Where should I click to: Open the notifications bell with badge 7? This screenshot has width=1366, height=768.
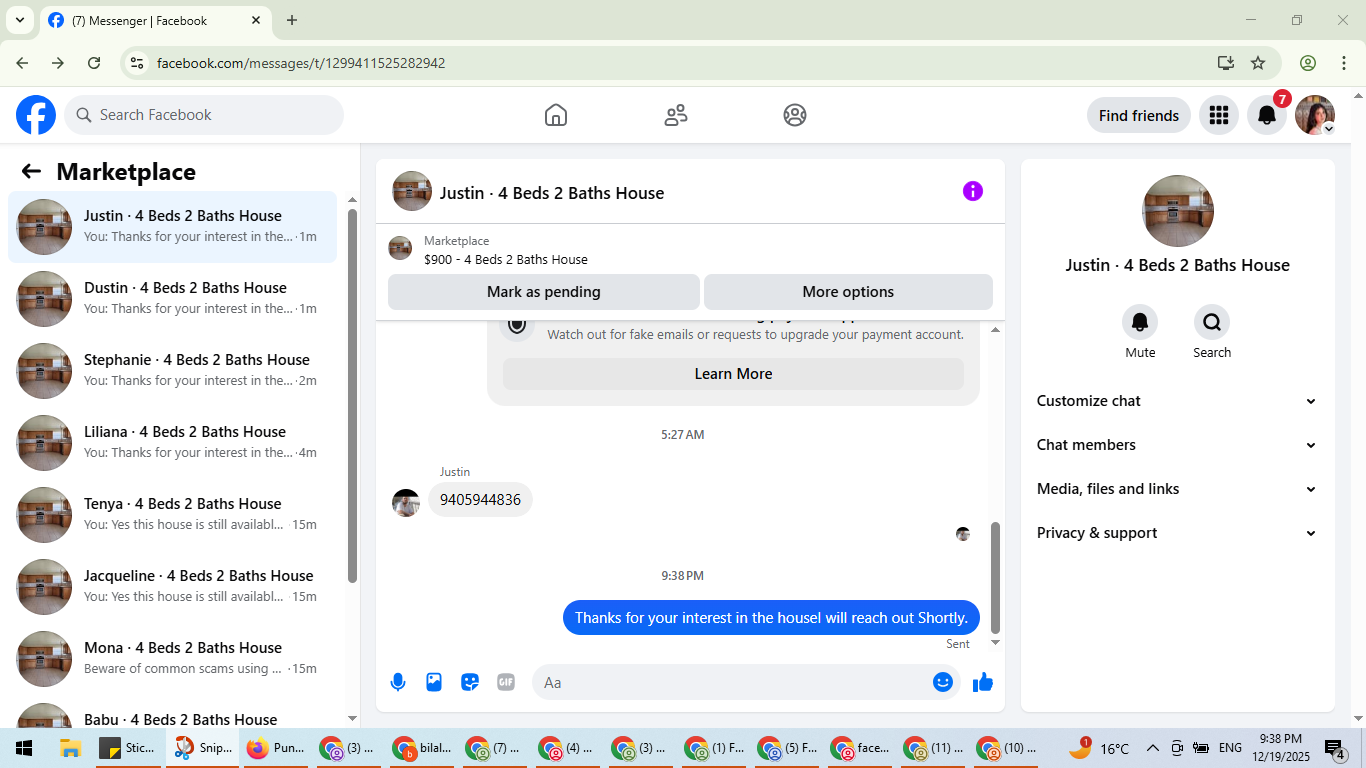(x=1267, y=115)
